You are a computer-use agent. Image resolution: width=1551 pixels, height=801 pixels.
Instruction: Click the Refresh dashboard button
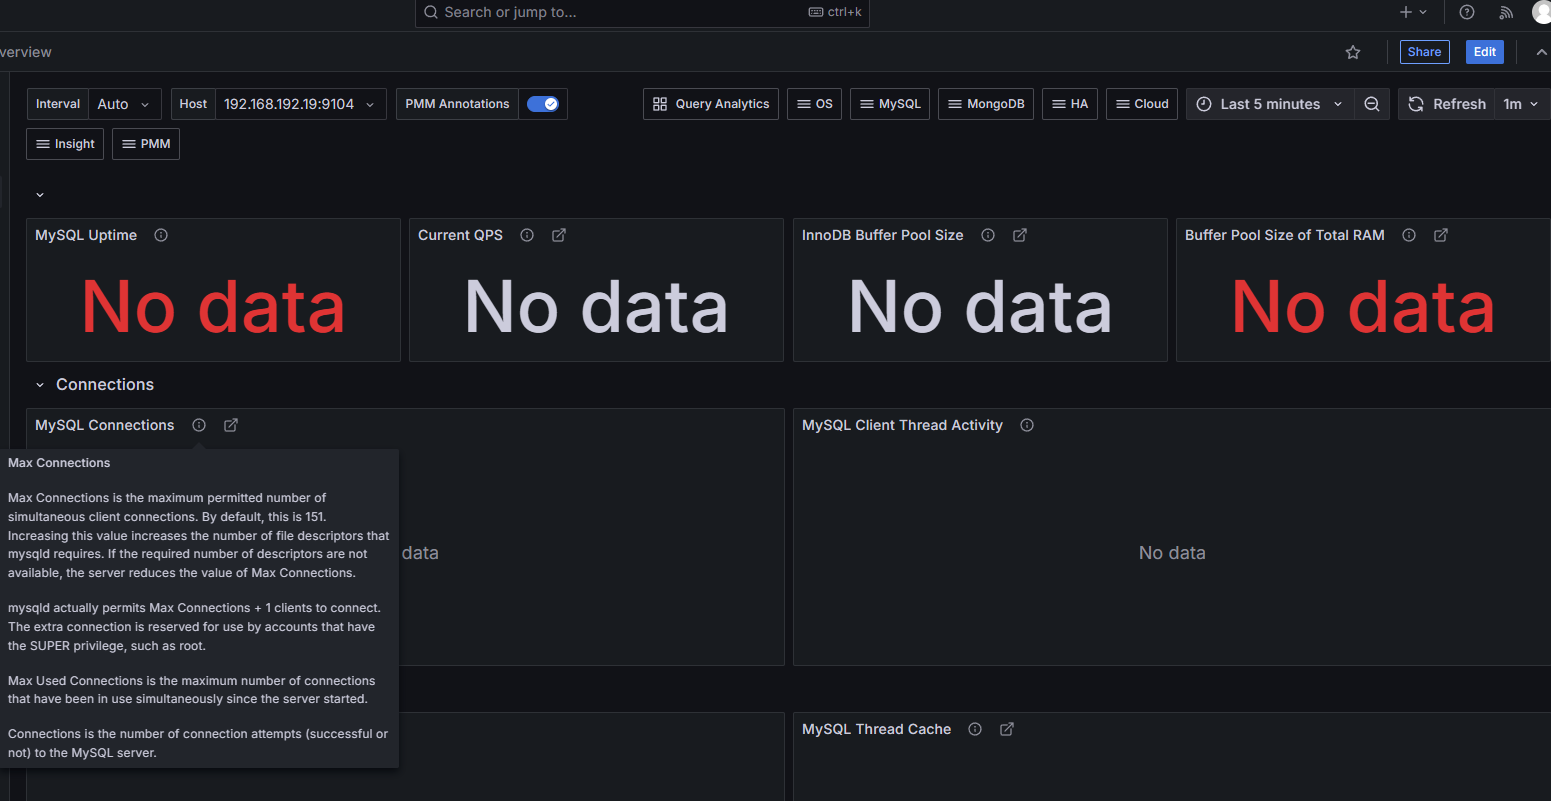click(x=1447, y=104)
